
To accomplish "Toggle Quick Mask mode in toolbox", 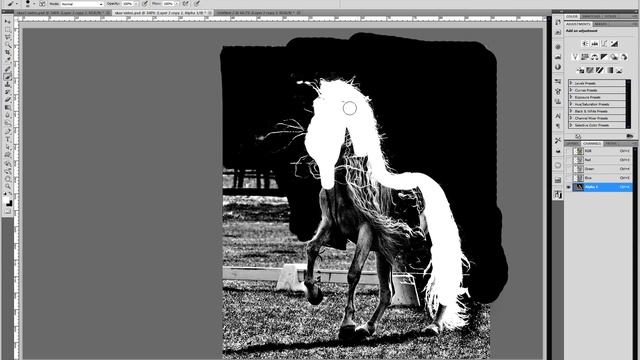I will click(x=7, y=211).
